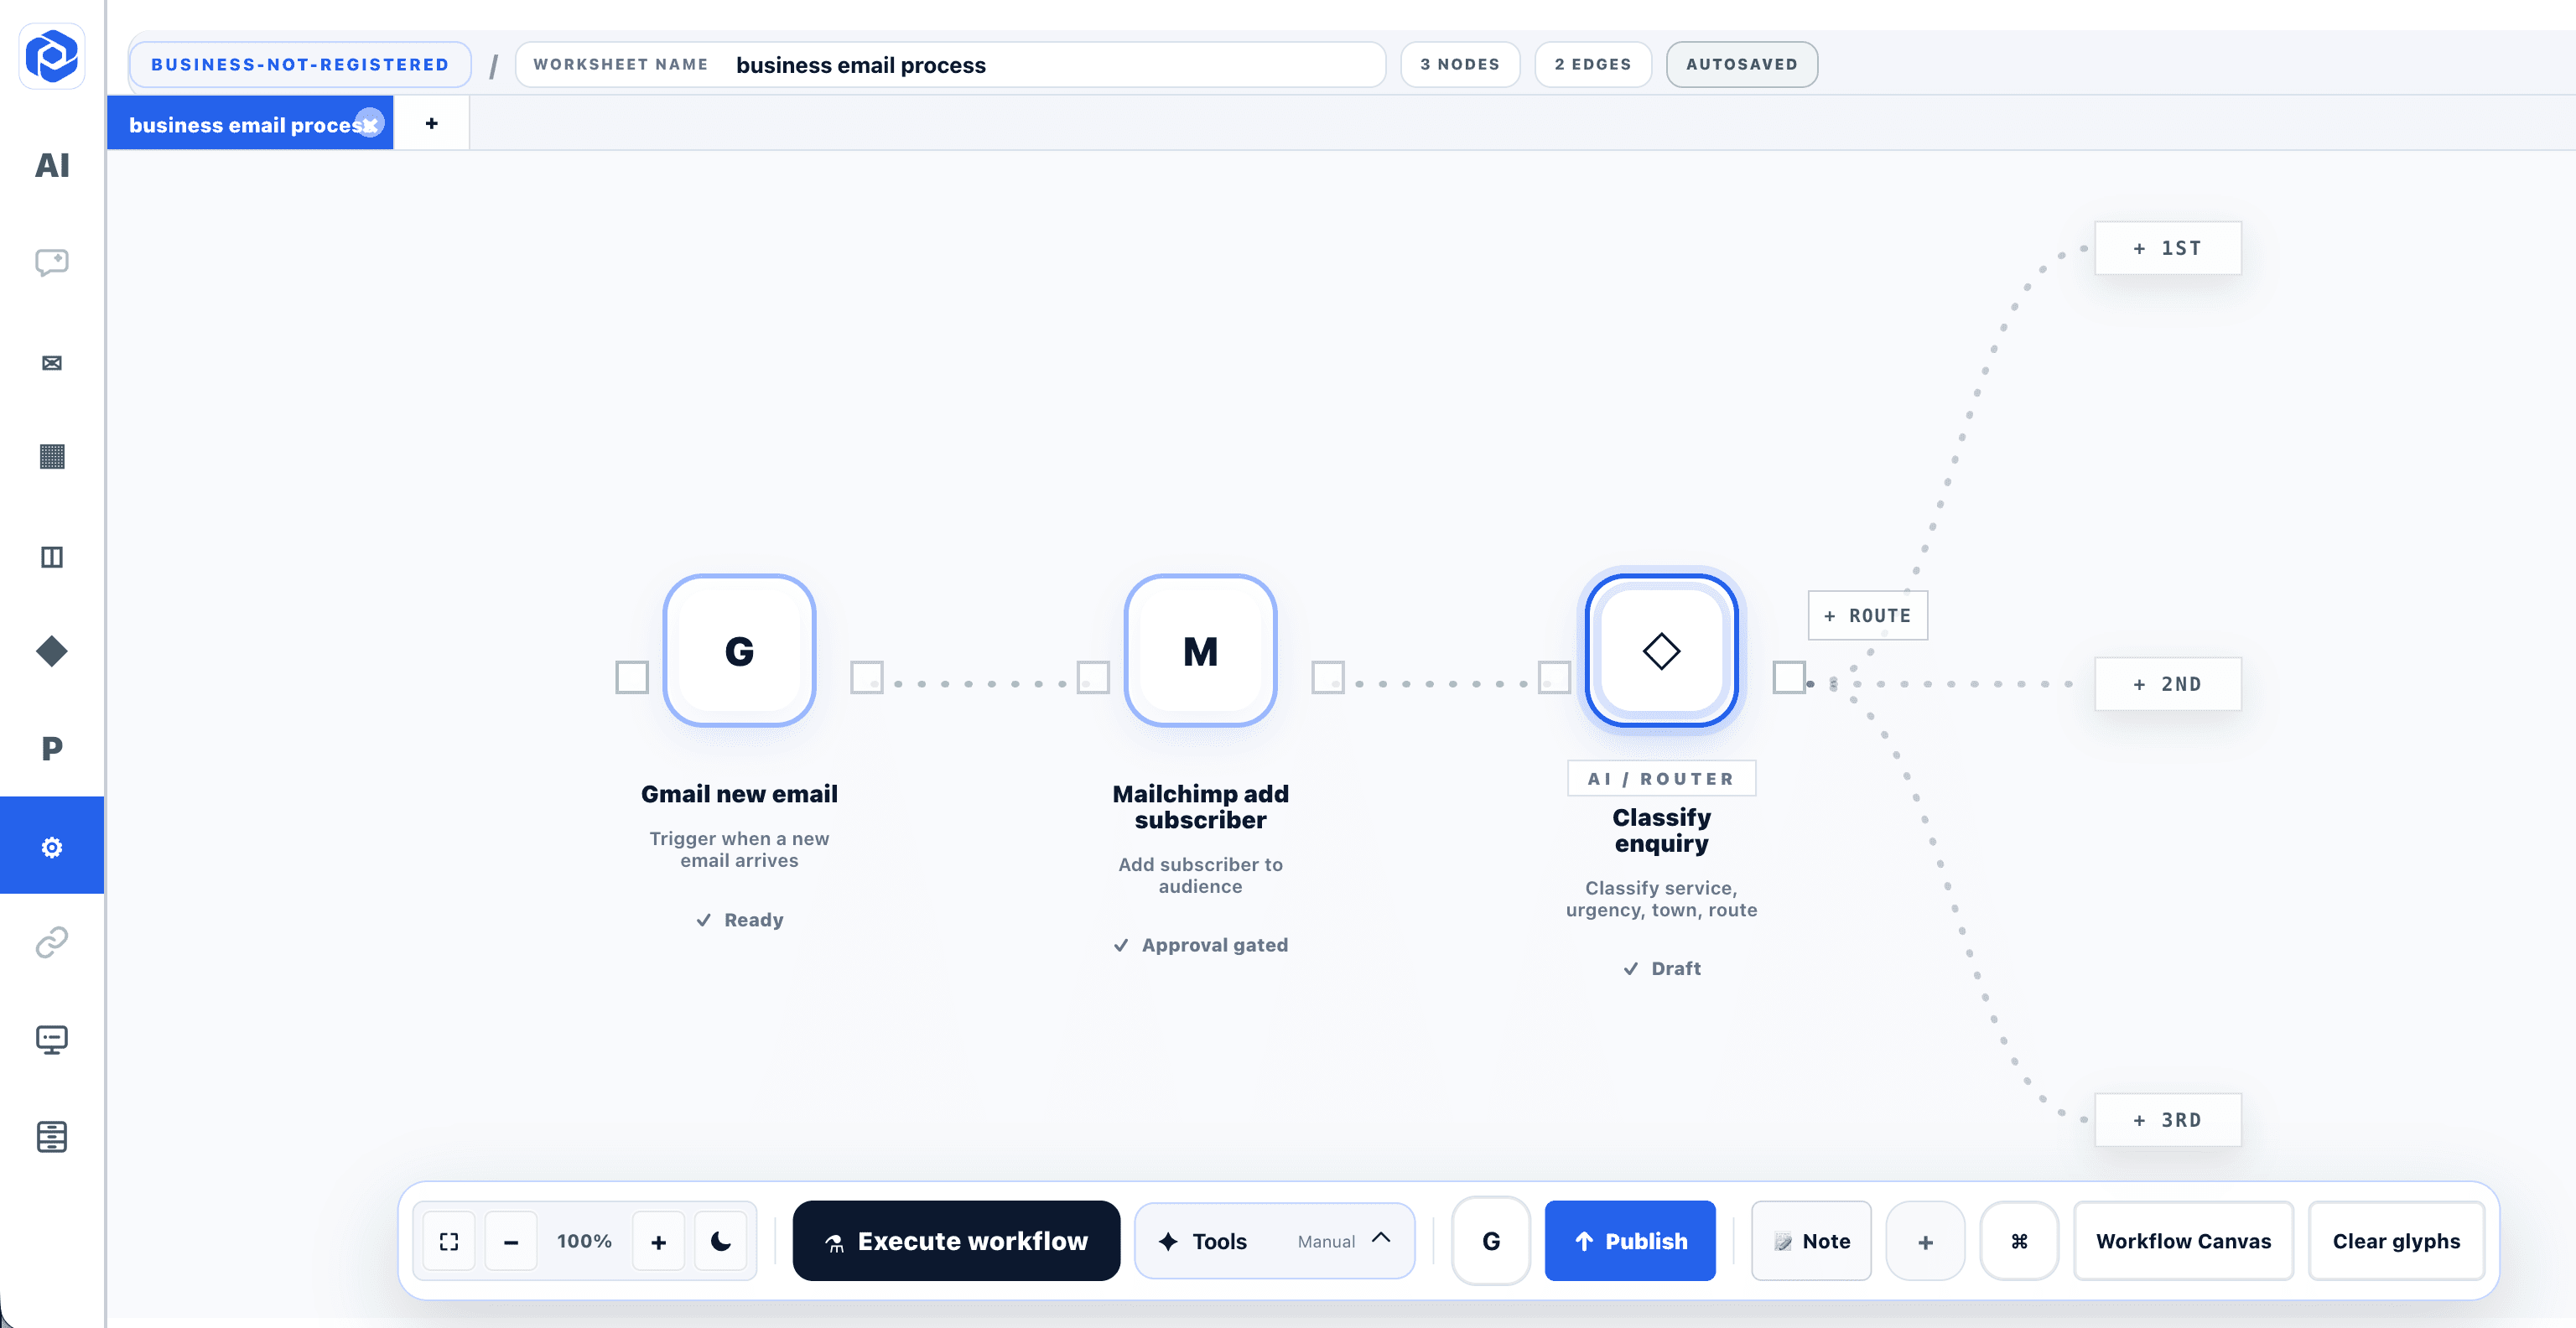The image size is (2576, 1328).
Task: Add the 1ST route branch
Action: (x=2167, y=248)
